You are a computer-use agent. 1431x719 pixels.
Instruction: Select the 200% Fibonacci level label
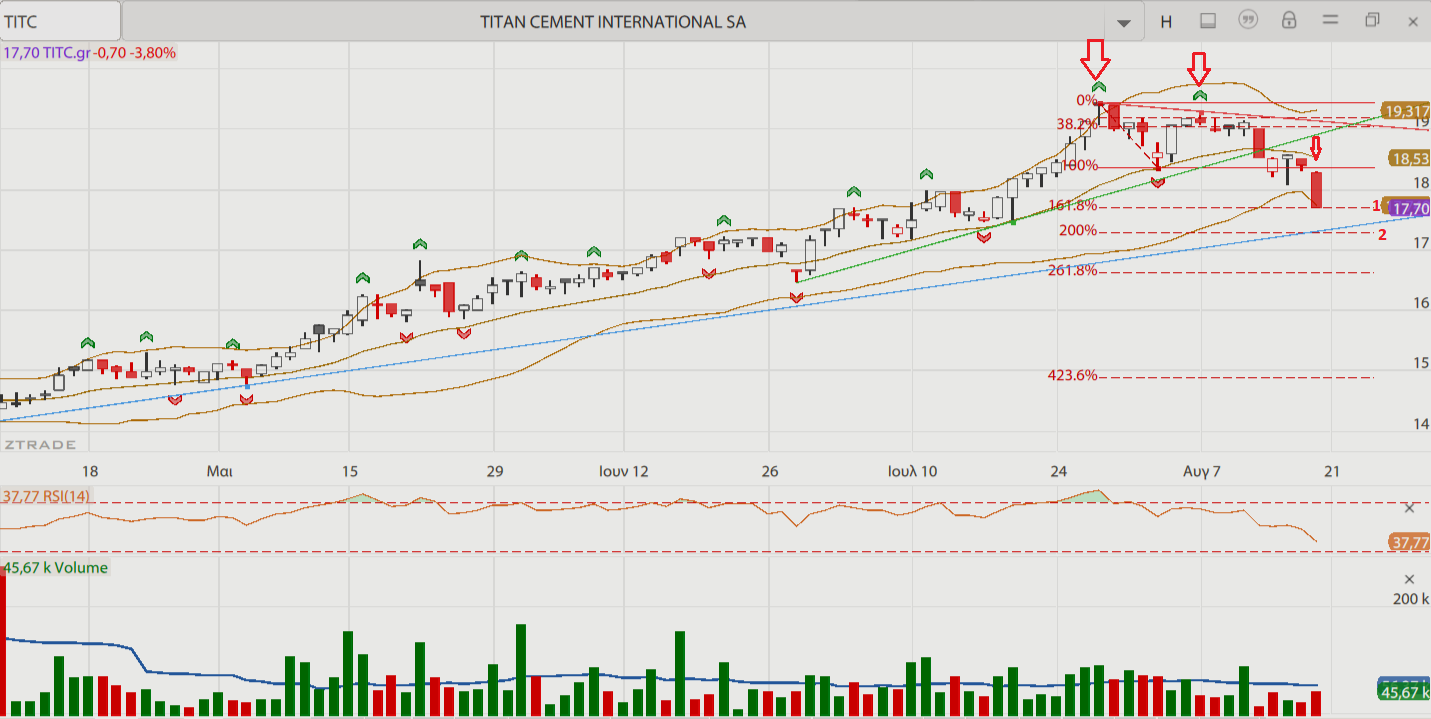1078,231
